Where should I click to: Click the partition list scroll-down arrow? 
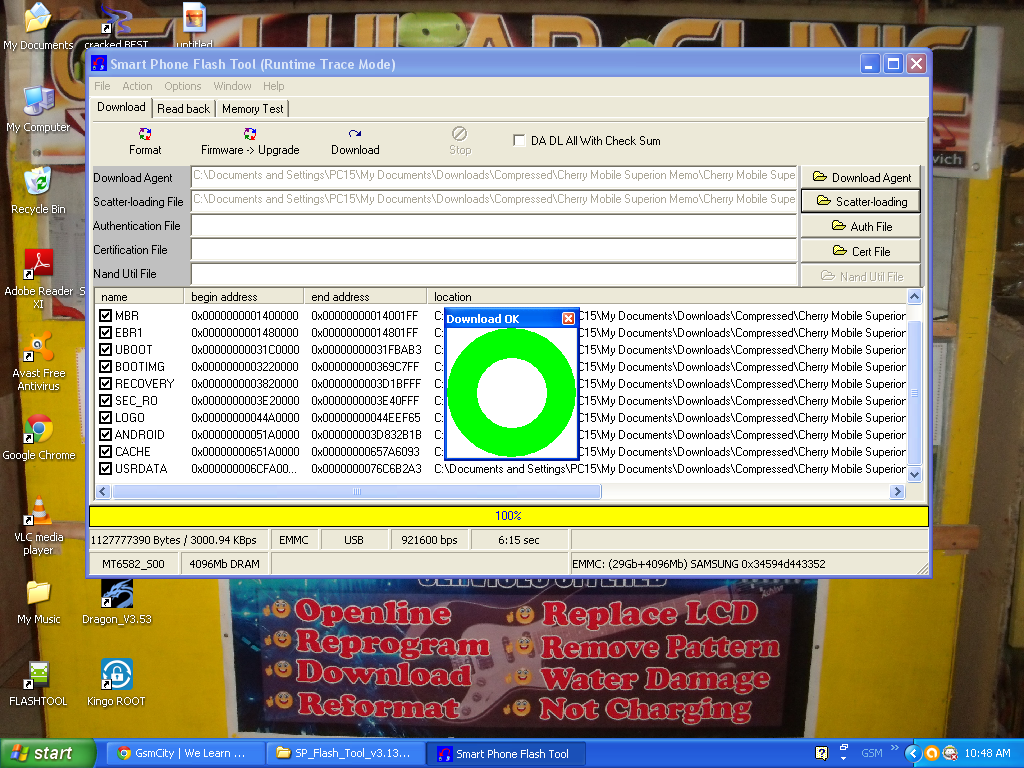tap(914, 475)
